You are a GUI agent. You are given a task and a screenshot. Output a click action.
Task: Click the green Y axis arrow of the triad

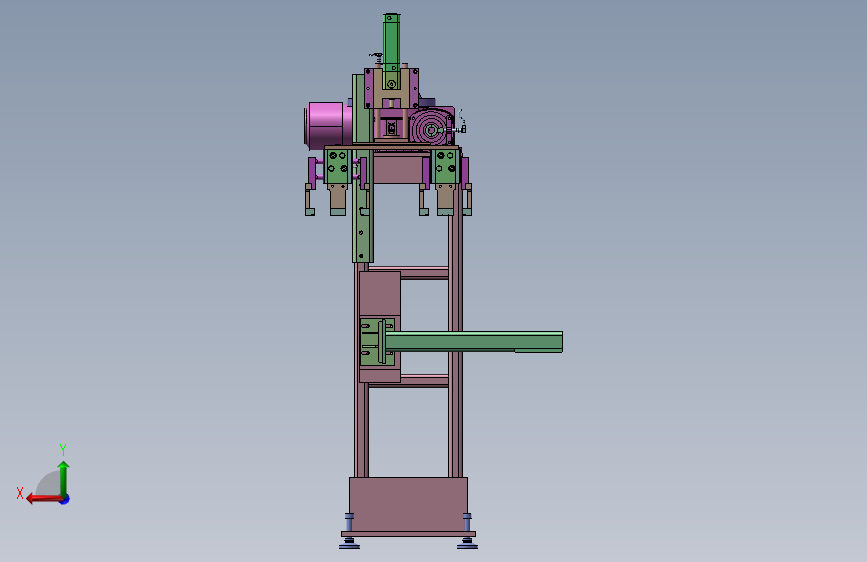coord(64,478)
